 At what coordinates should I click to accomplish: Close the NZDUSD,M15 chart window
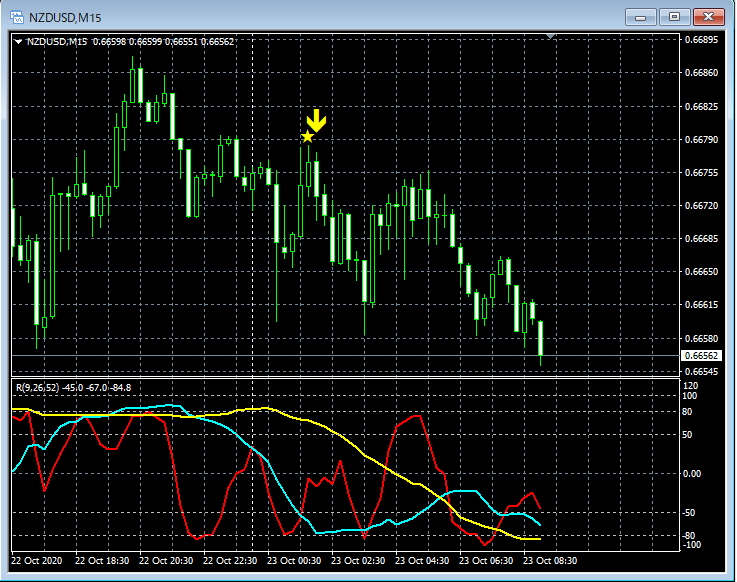(x=709, y=17)
